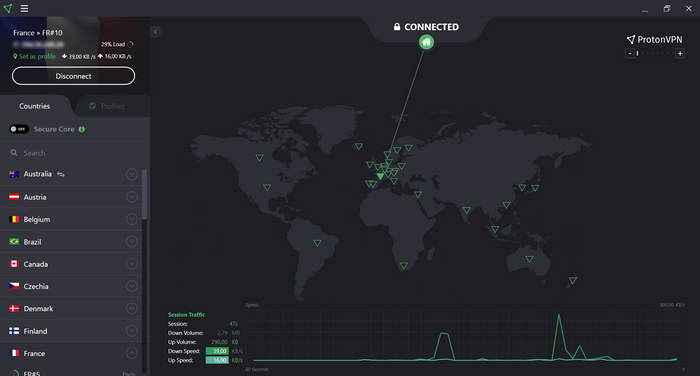700x376 pixels.
Task: Zoom in the map with plus button
Action: click(x=679, y=54)
